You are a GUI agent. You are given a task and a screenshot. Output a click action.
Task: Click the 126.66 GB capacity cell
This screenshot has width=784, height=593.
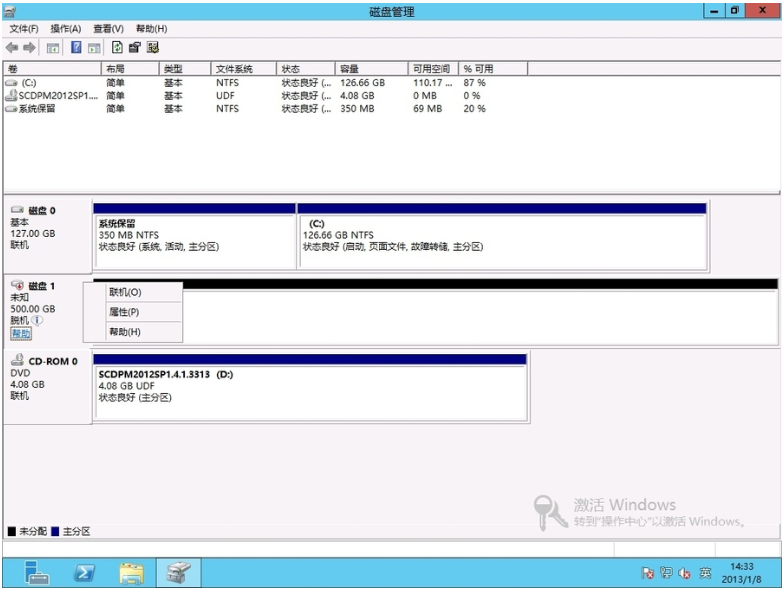[362, 82]
